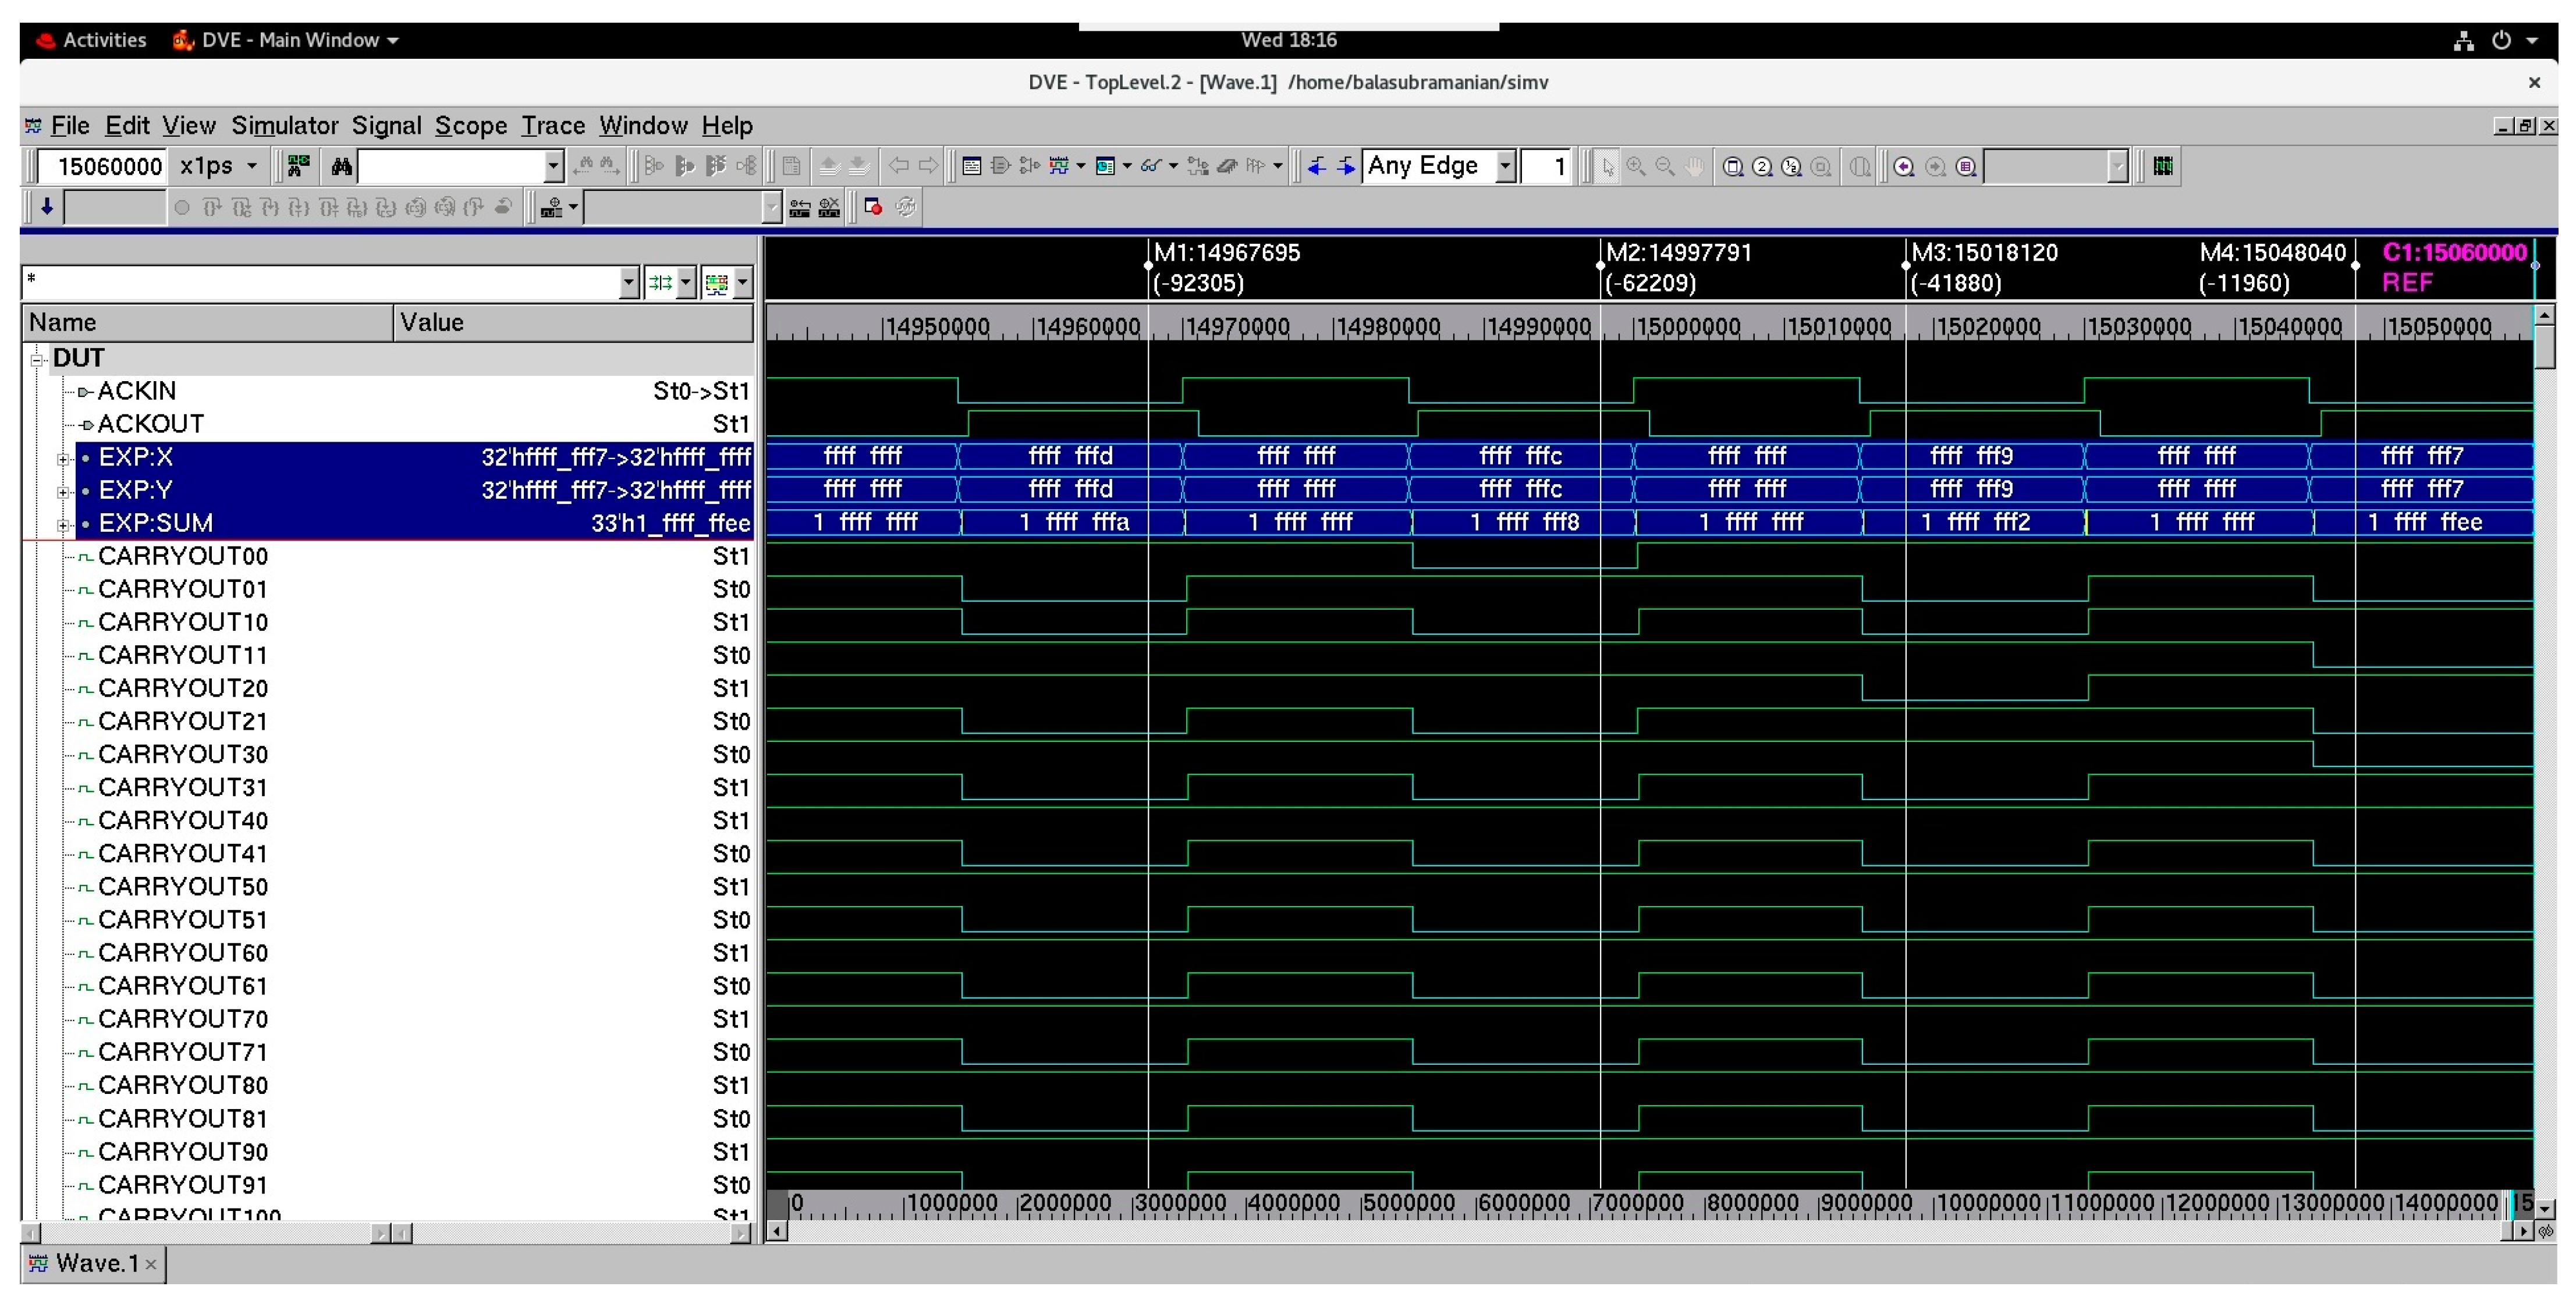Screen dimensions: 2576x1304
Task: Click the signal pane group icon
Action: pyautogui.click(x=660, y=283)
